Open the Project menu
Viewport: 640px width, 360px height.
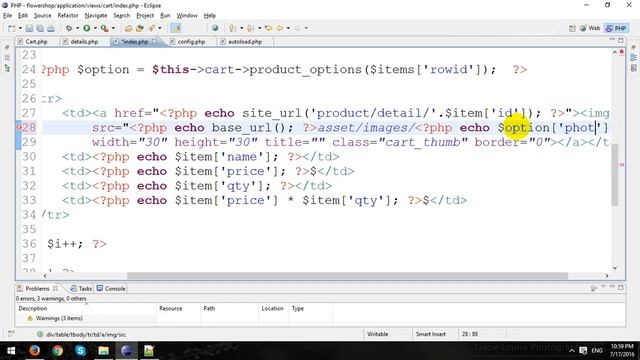point(145,16)
